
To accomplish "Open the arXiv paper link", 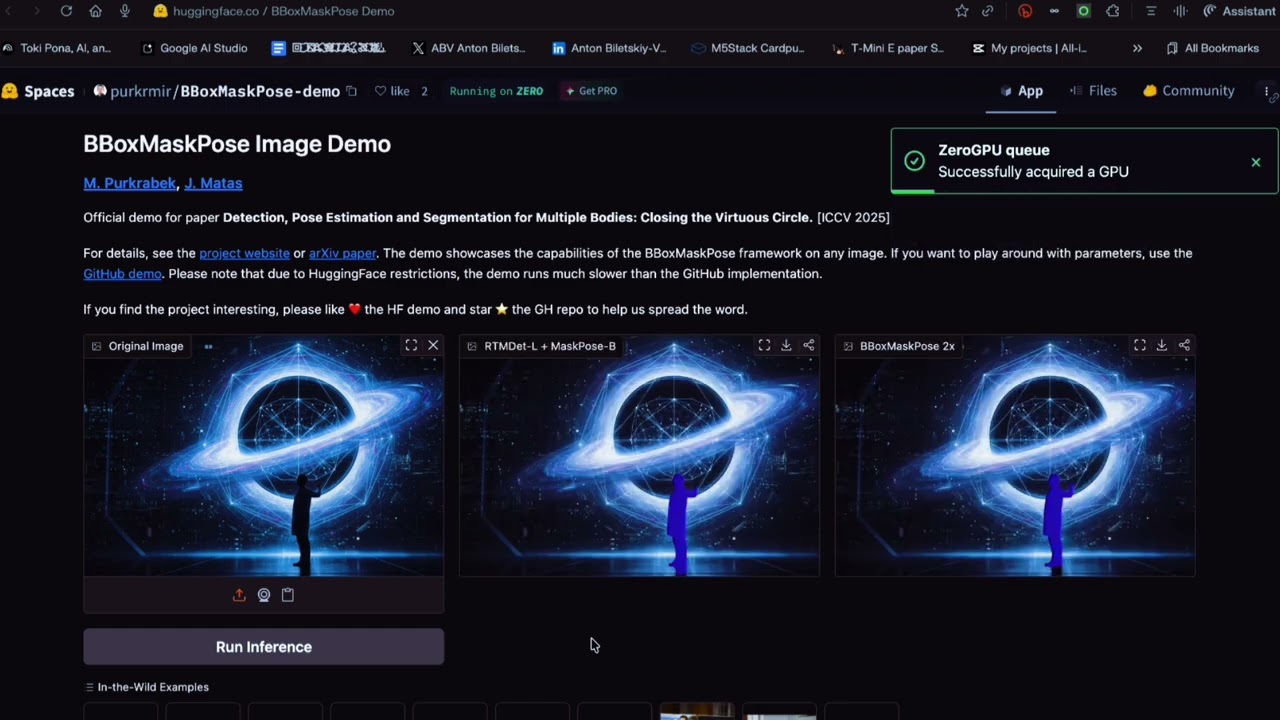I will point(342,253).
